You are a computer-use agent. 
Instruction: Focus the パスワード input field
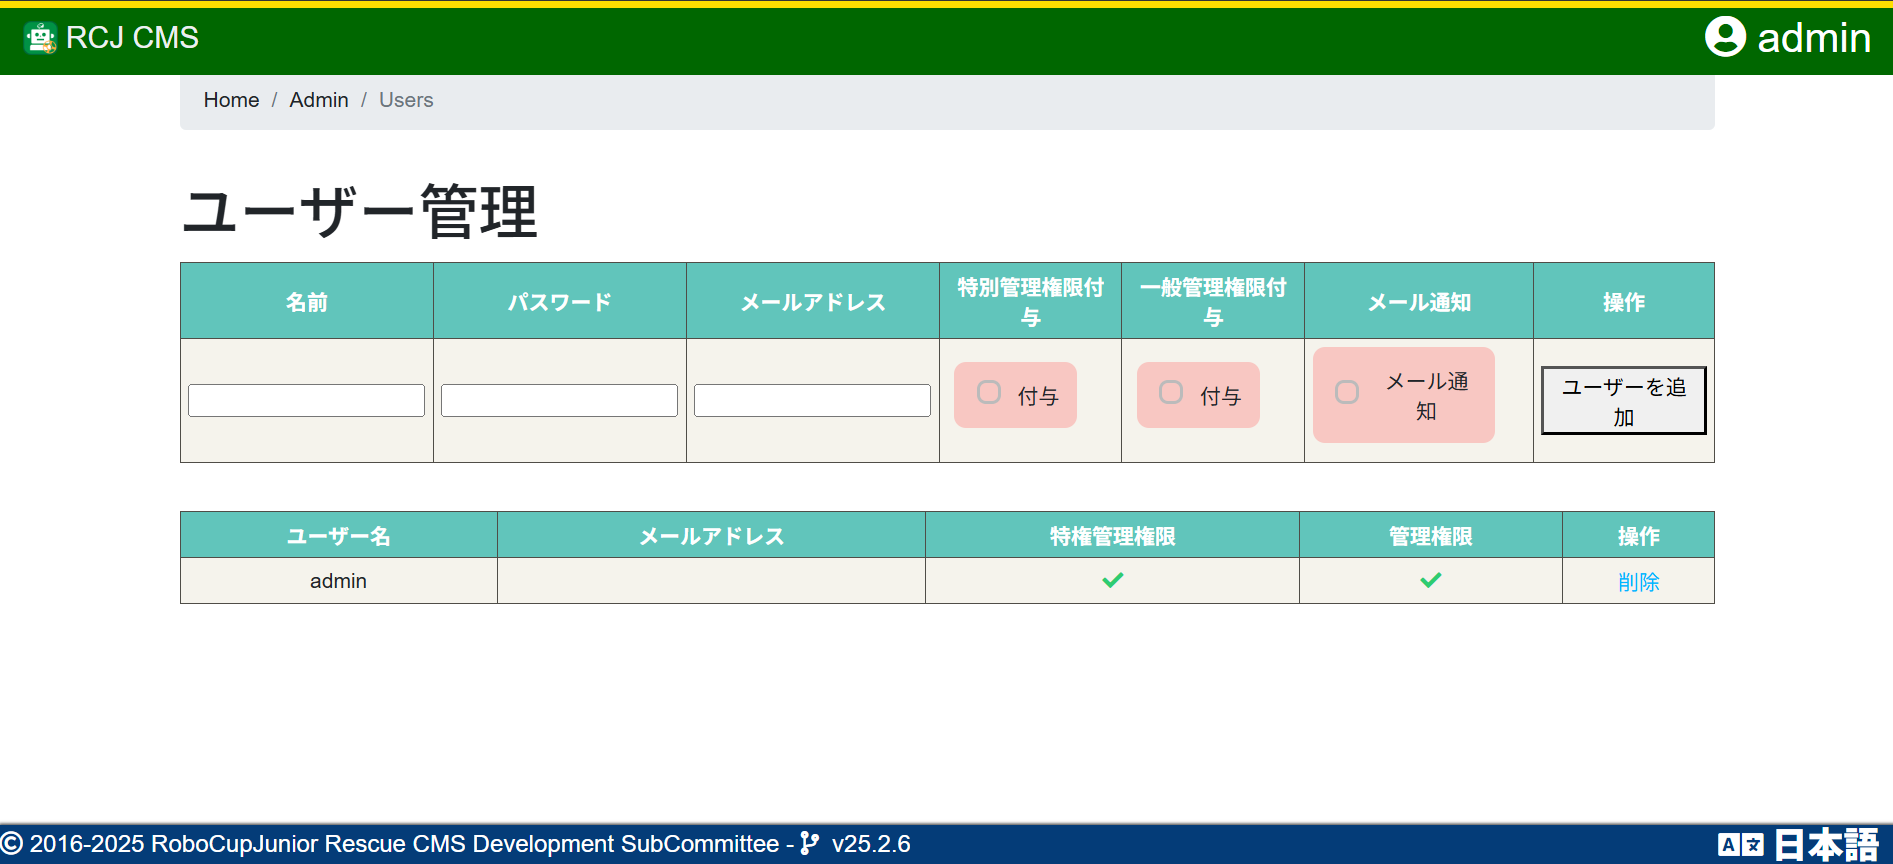[559, 400]
